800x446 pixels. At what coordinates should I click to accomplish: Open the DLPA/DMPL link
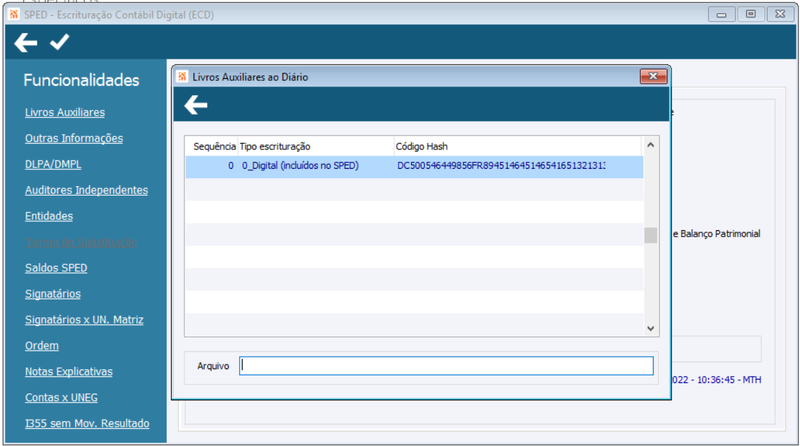pyautogui.click(x=53, y=164)
